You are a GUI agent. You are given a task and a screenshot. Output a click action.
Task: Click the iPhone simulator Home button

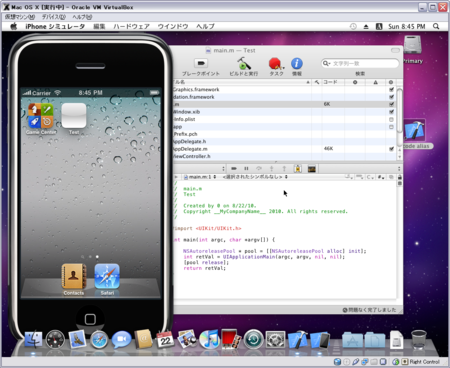point(90,319)
